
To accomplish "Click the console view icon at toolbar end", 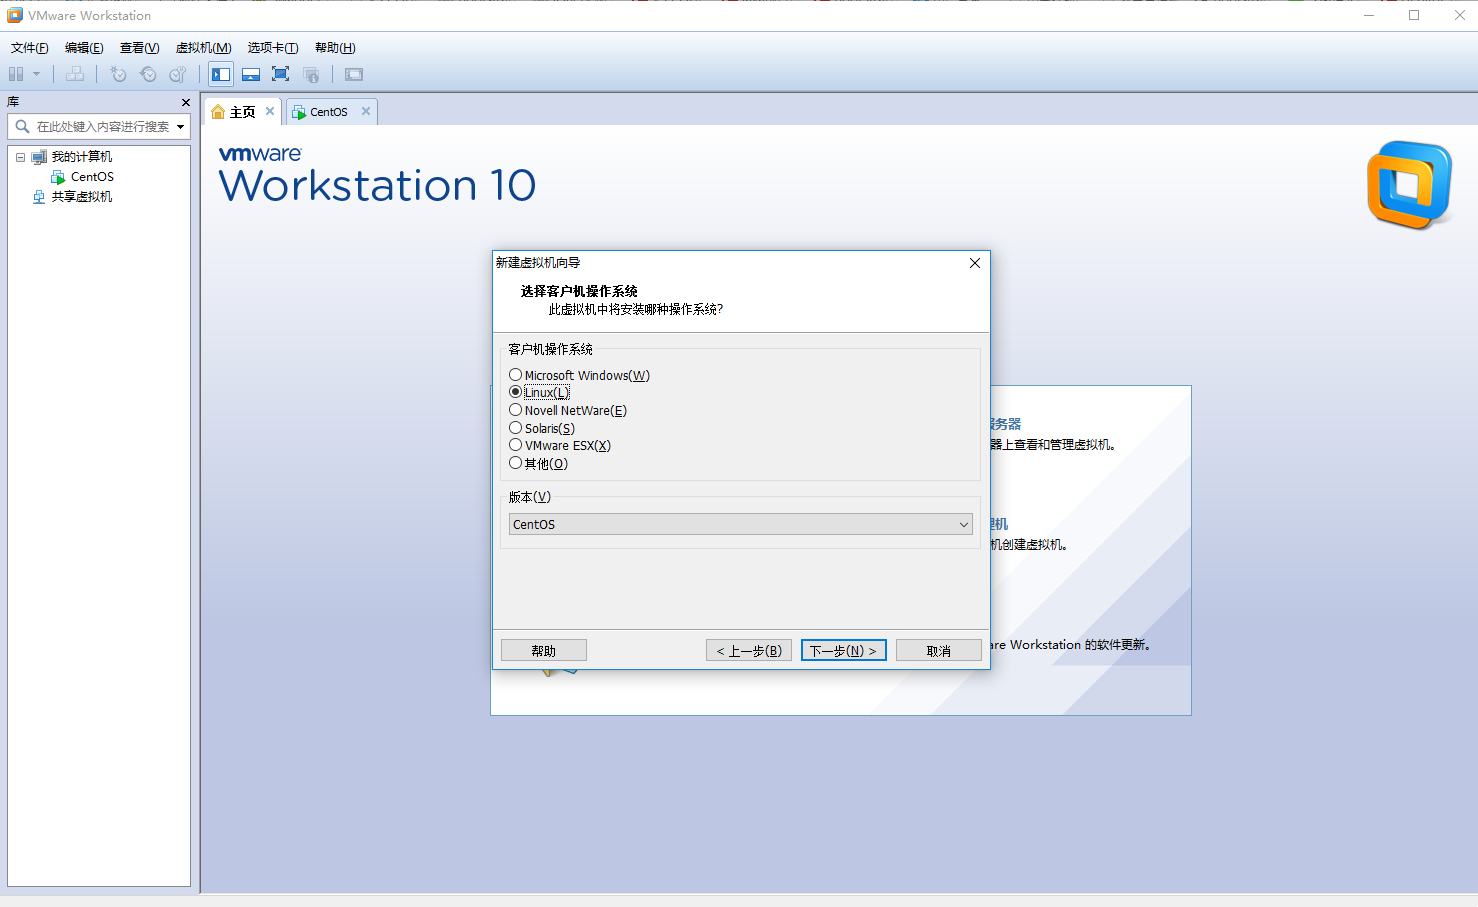I will 354,74.
